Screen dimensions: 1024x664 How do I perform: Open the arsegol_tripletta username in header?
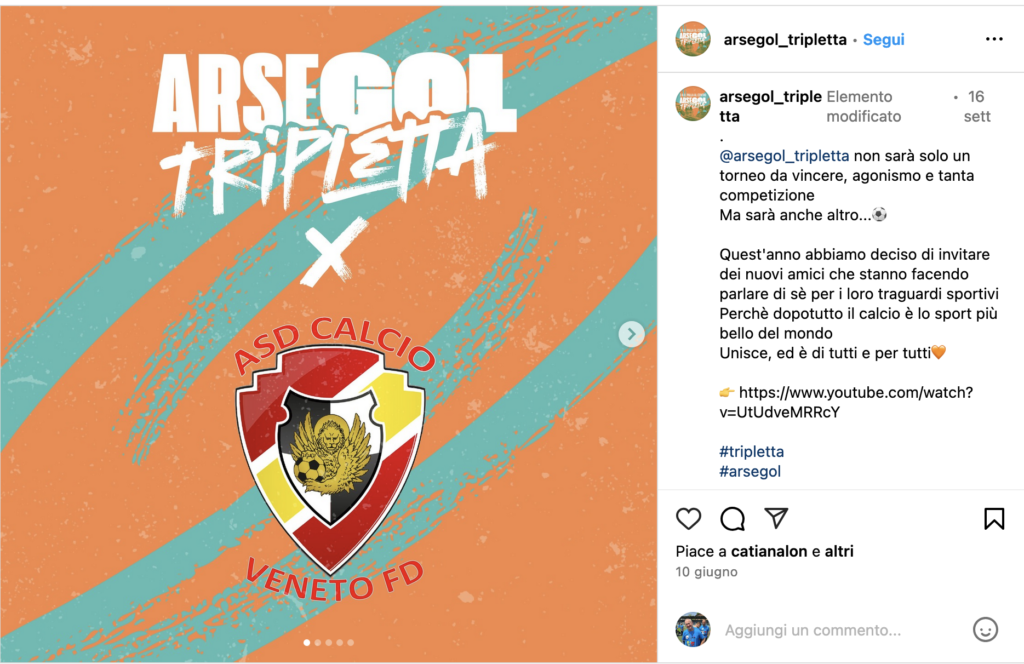[x=785, y=39]
